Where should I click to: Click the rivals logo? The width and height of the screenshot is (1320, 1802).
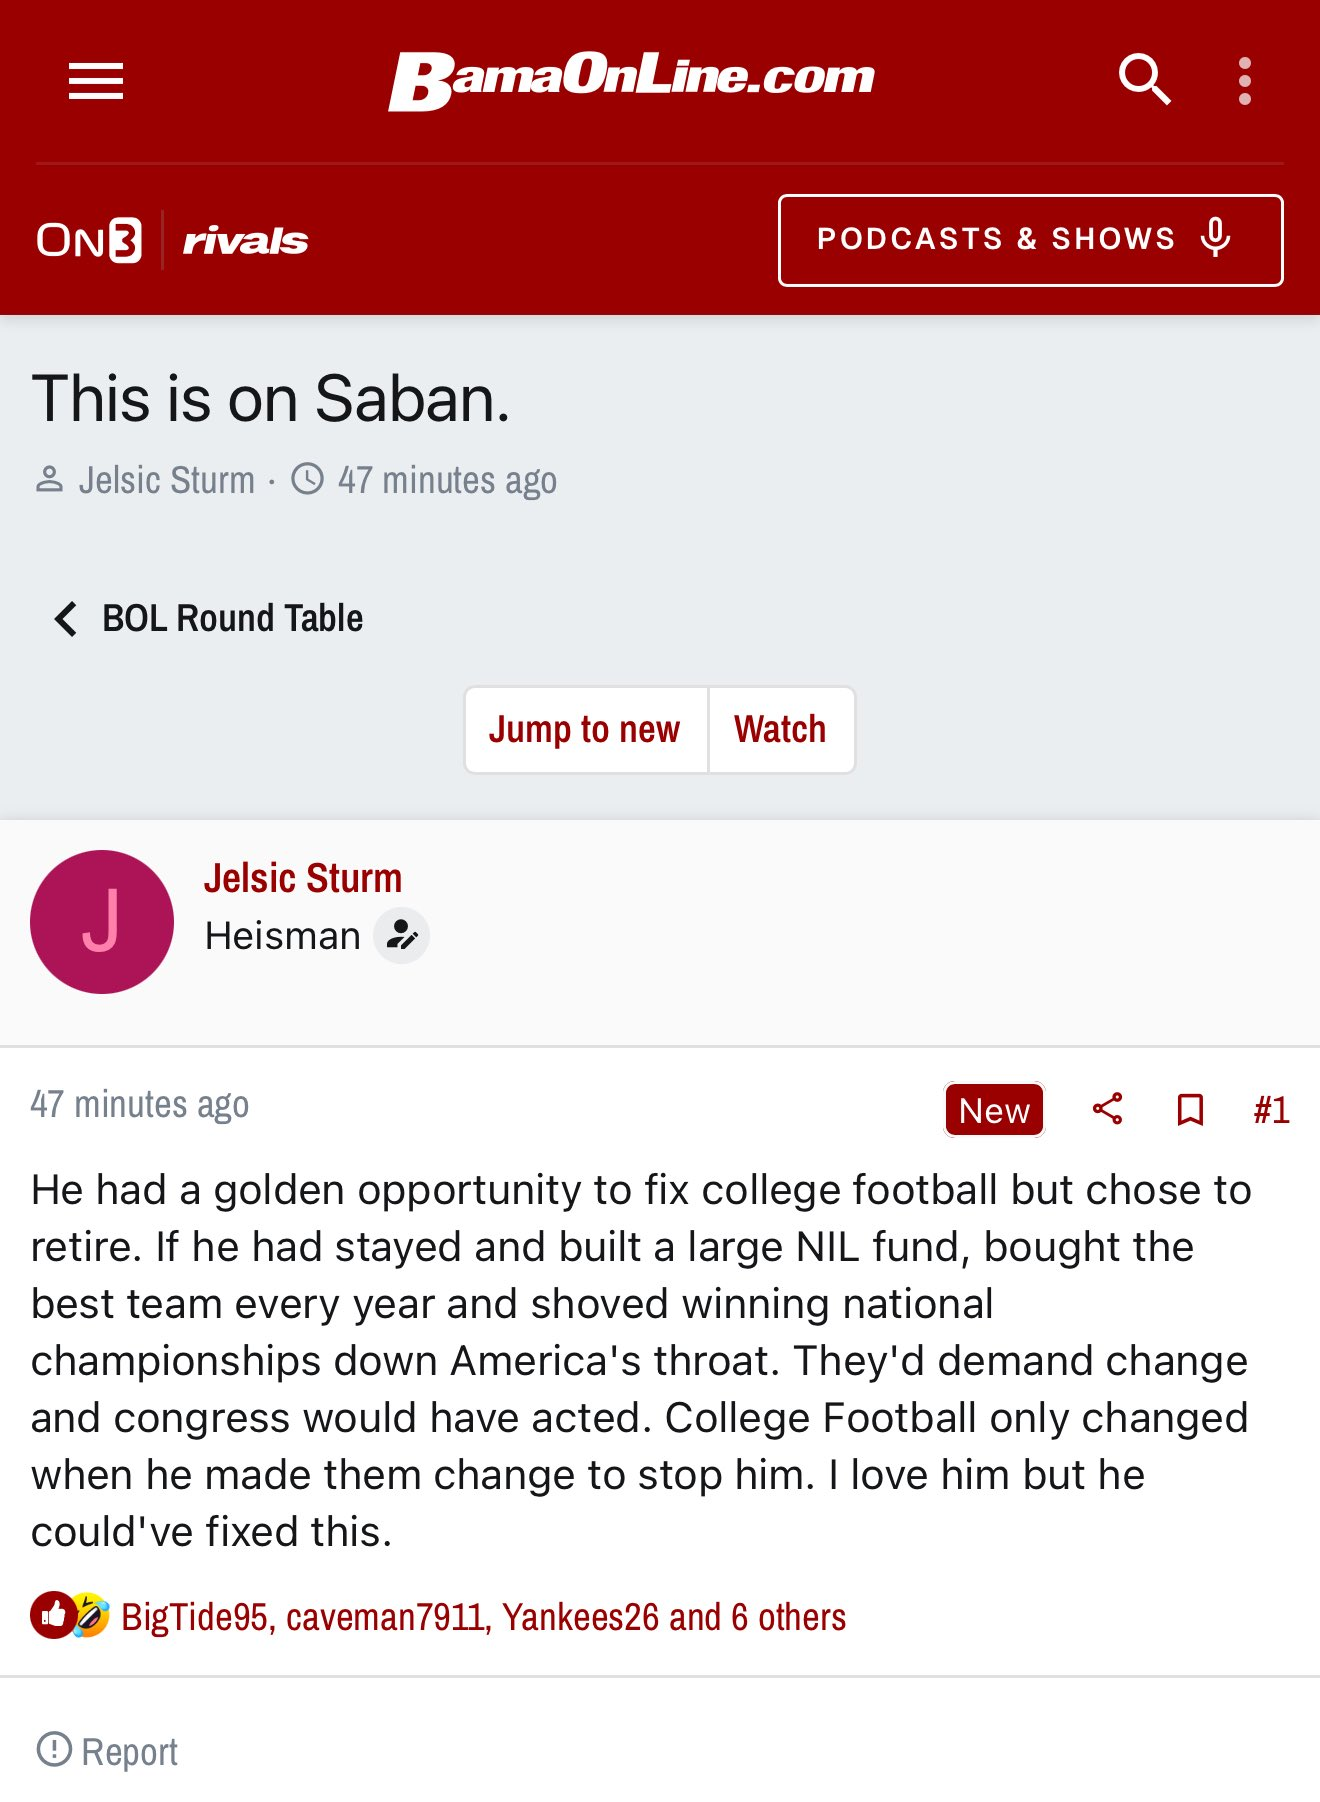[x=245, y=241]
